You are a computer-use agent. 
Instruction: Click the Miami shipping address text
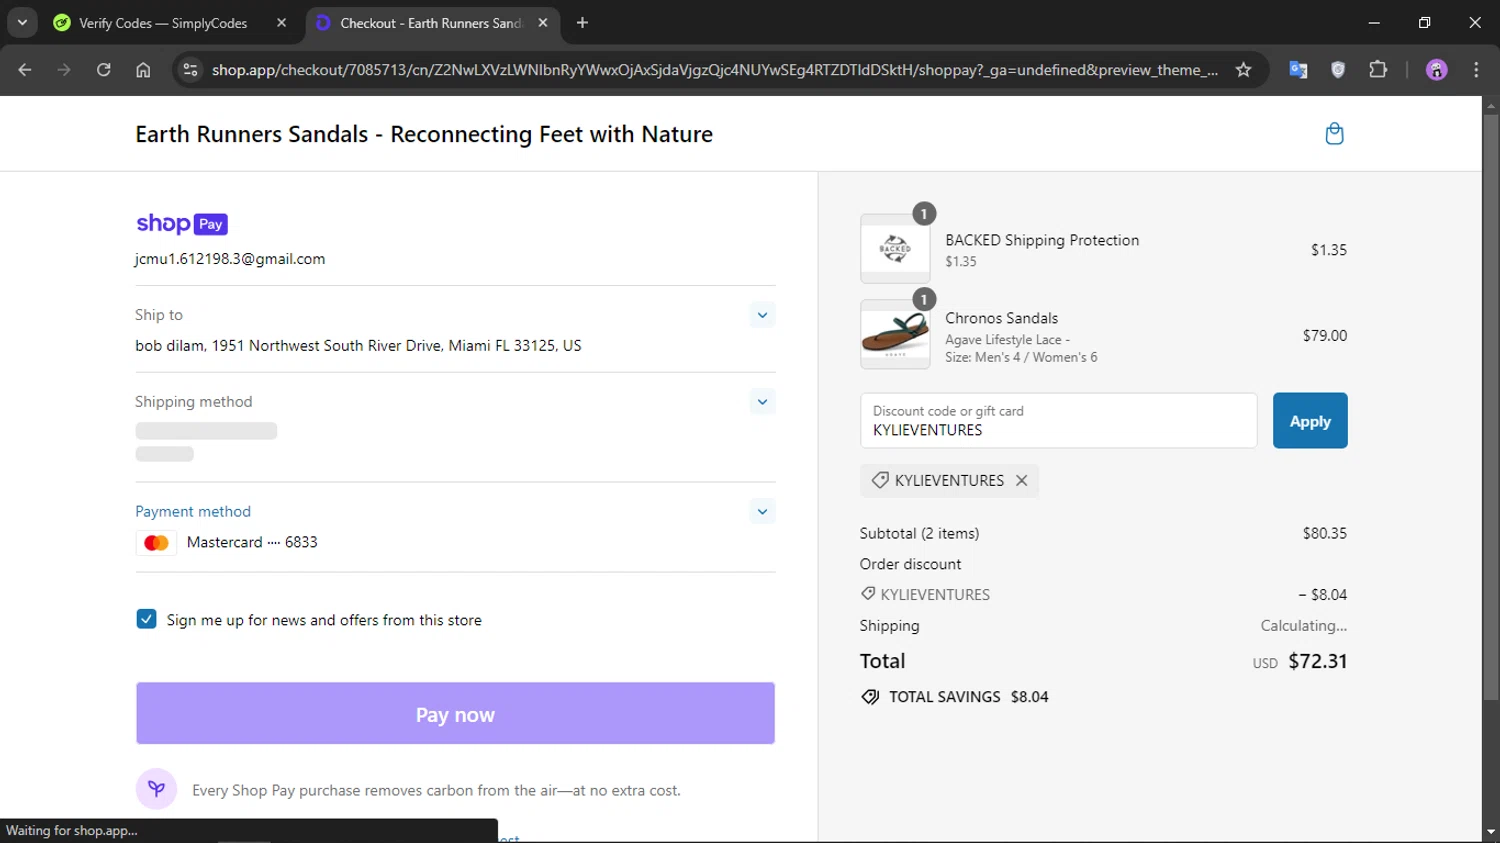[x=358, y=346]
